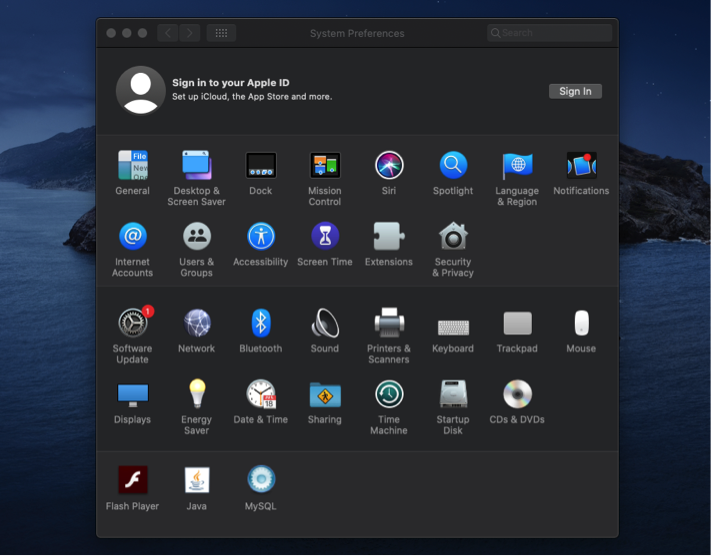Show all preferences using grid button

point(221,33)
